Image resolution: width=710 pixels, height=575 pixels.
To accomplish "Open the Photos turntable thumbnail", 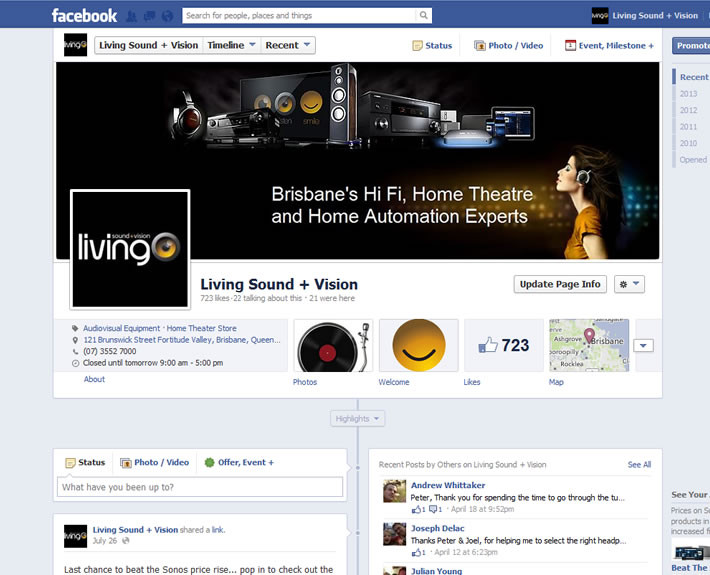I will (333, 345).
